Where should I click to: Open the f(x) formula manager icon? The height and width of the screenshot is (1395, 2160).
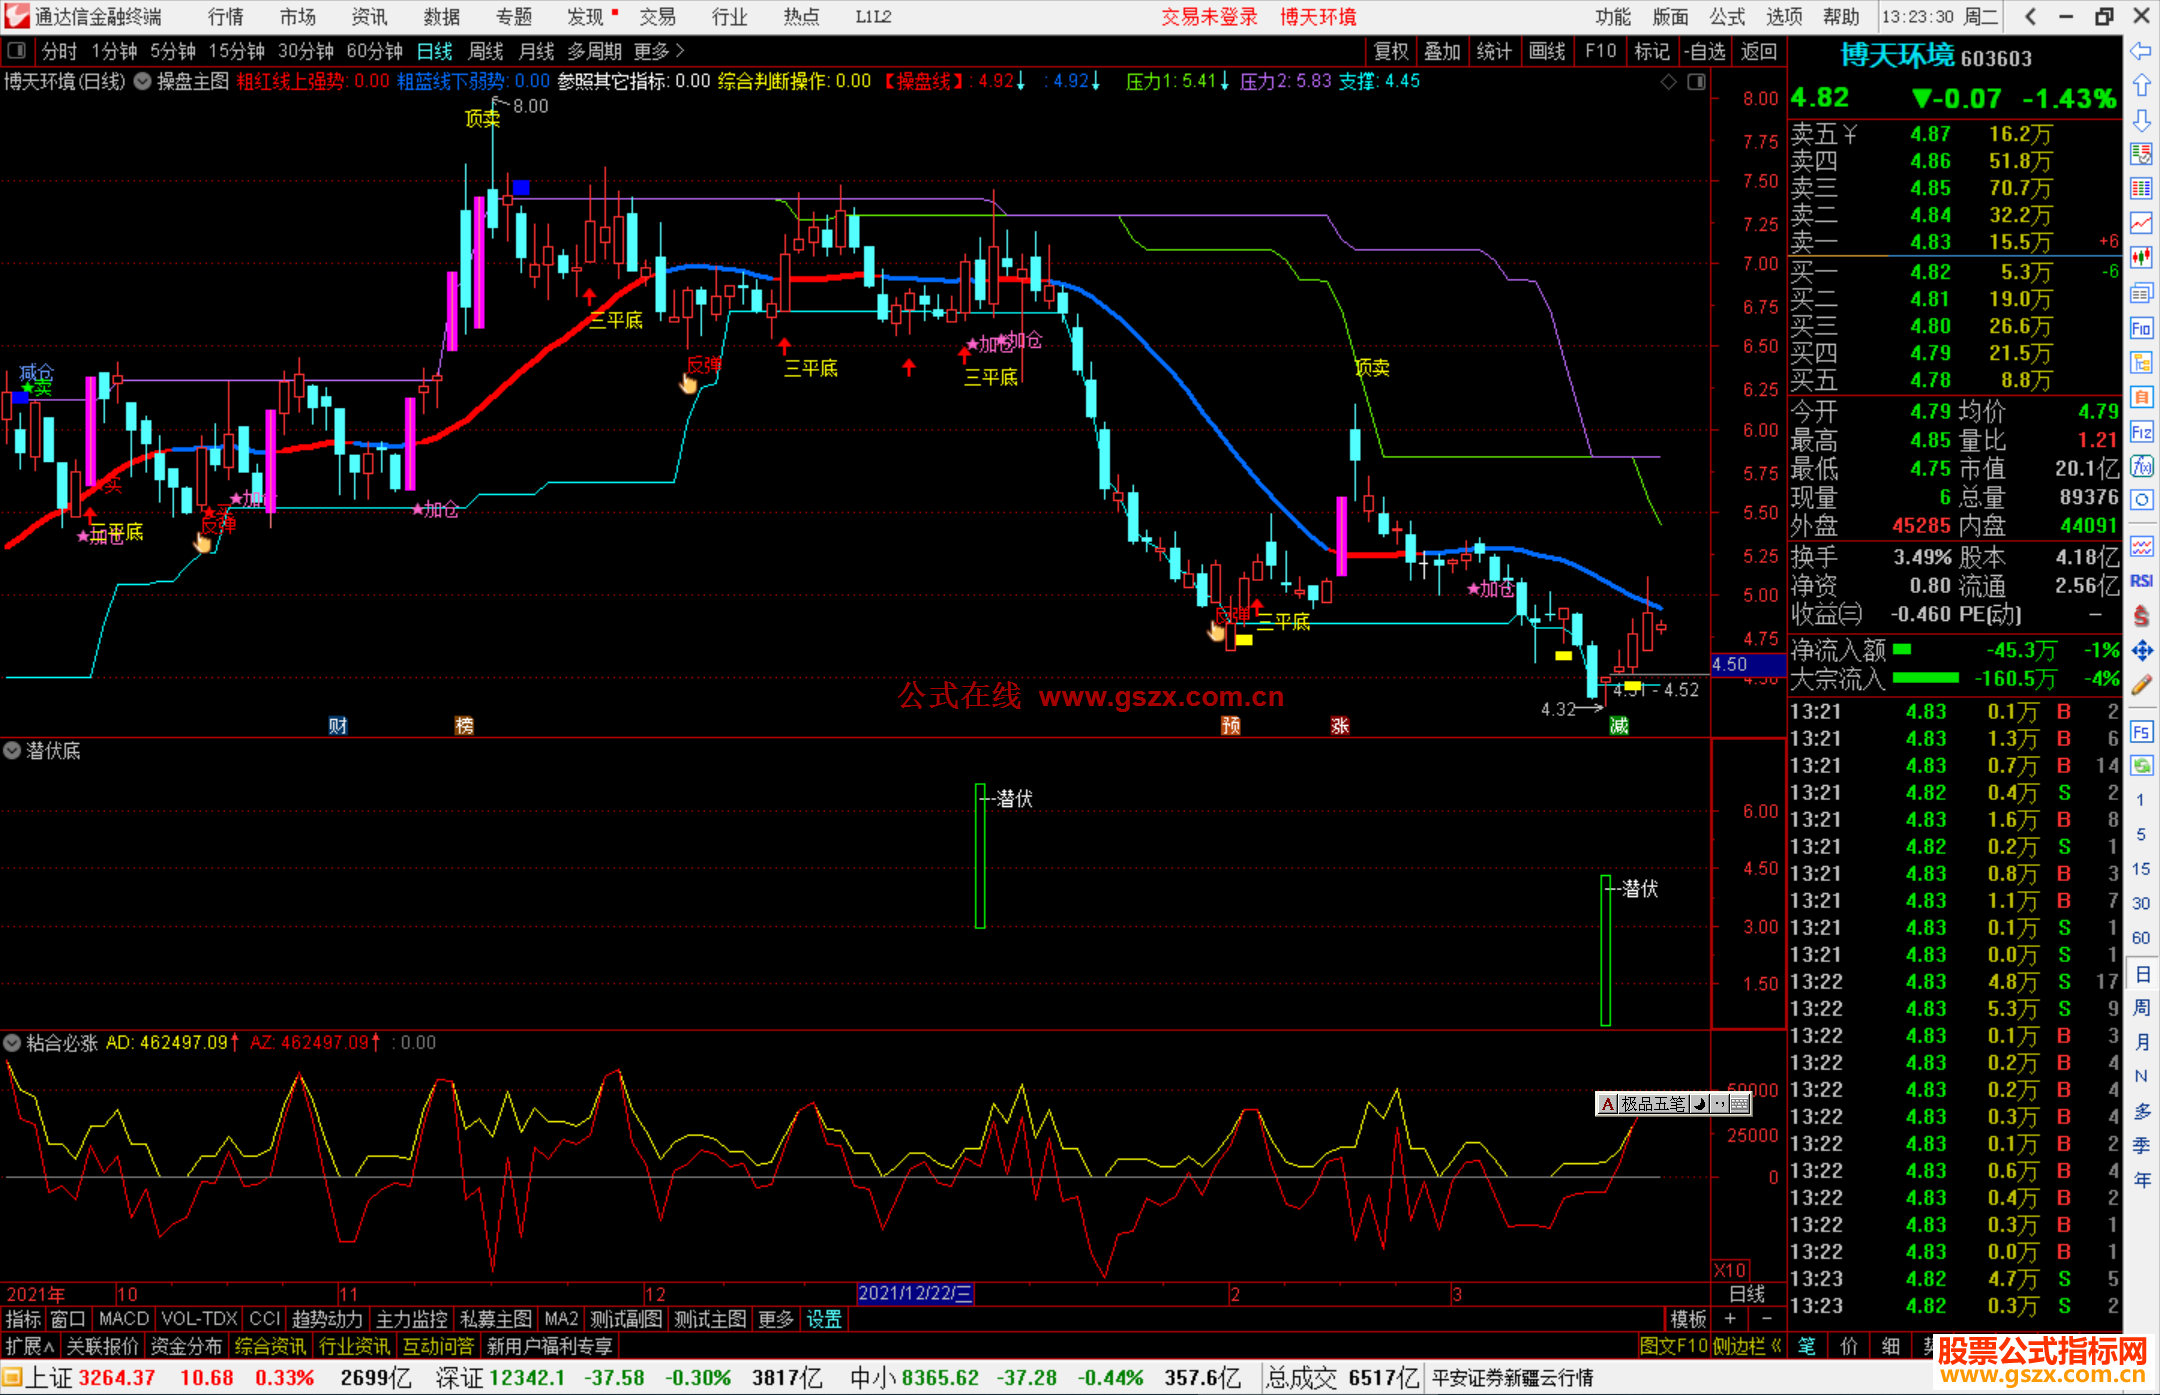(x=2141, y=466)
